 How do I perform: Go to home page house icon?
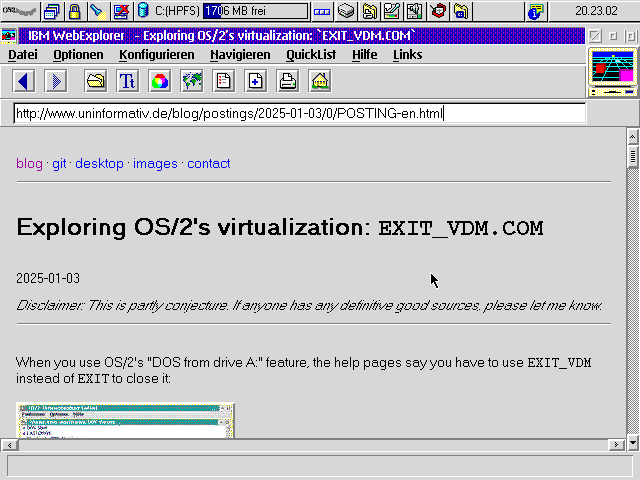(x=320, y=81)
